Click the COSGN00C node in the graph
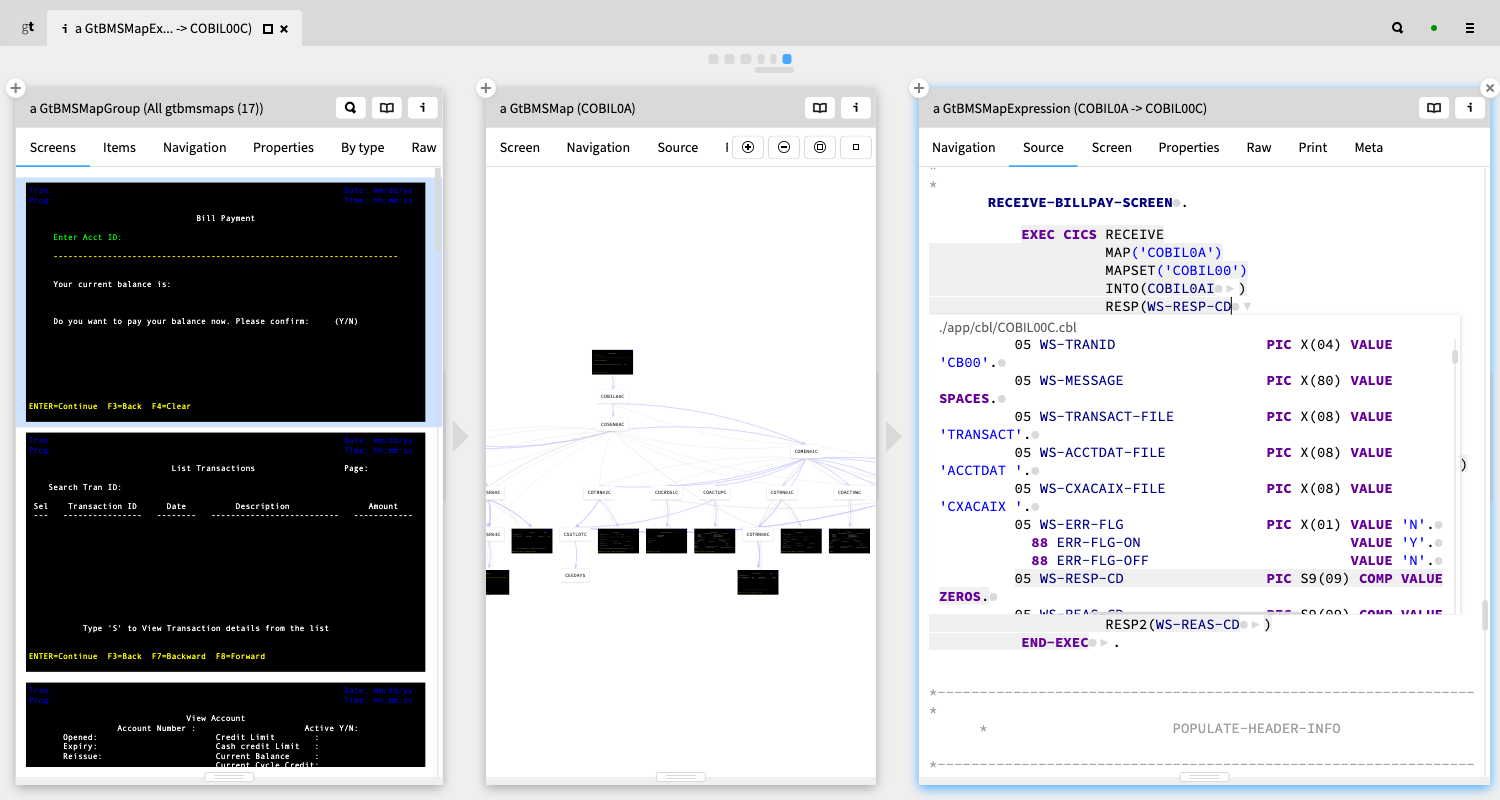The width and height of the screenshot is (1500, 800). click(x=612, y=424)
